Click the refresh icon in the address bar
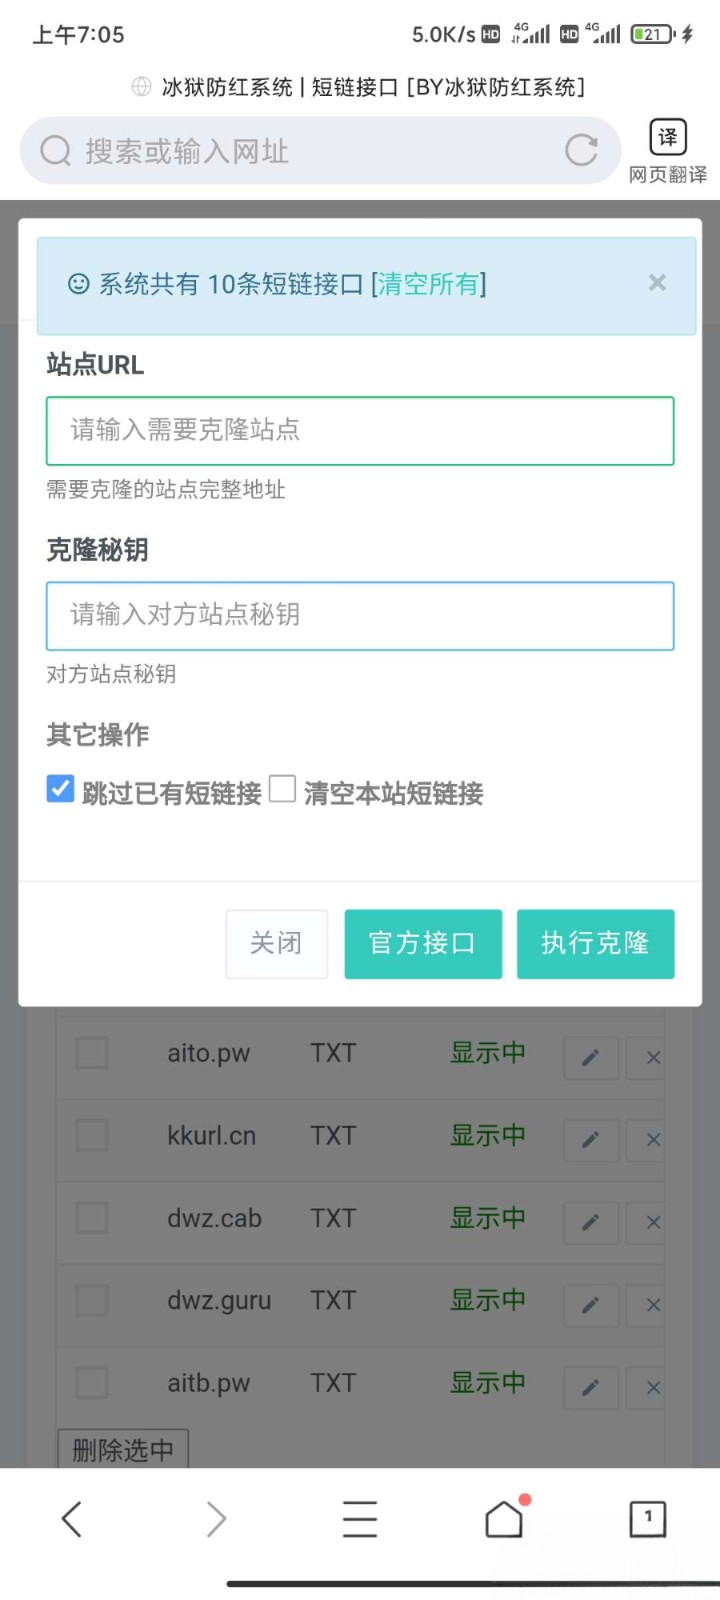 coord(581,151)
